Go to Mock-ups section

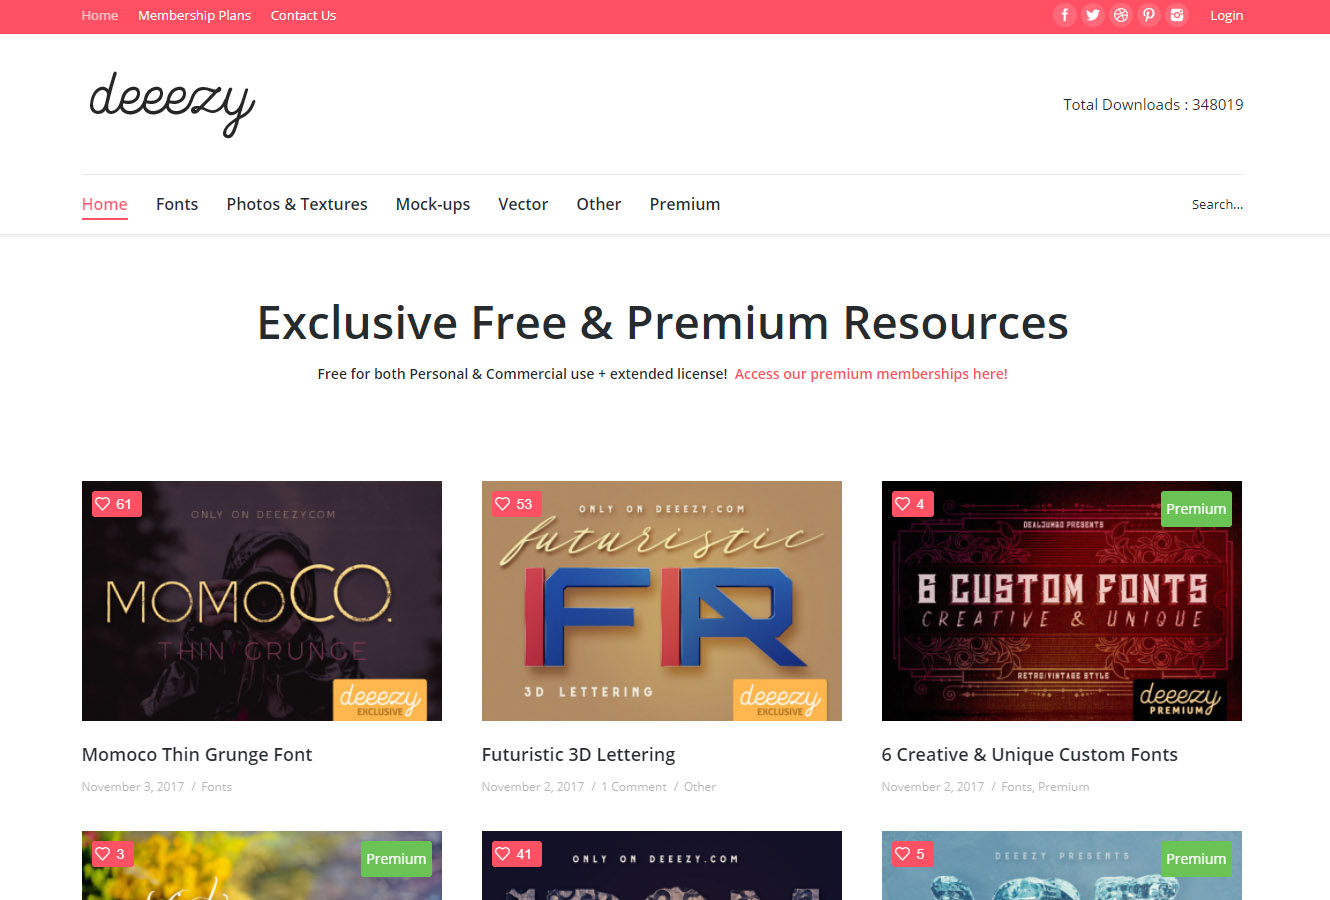coord(433,204)
